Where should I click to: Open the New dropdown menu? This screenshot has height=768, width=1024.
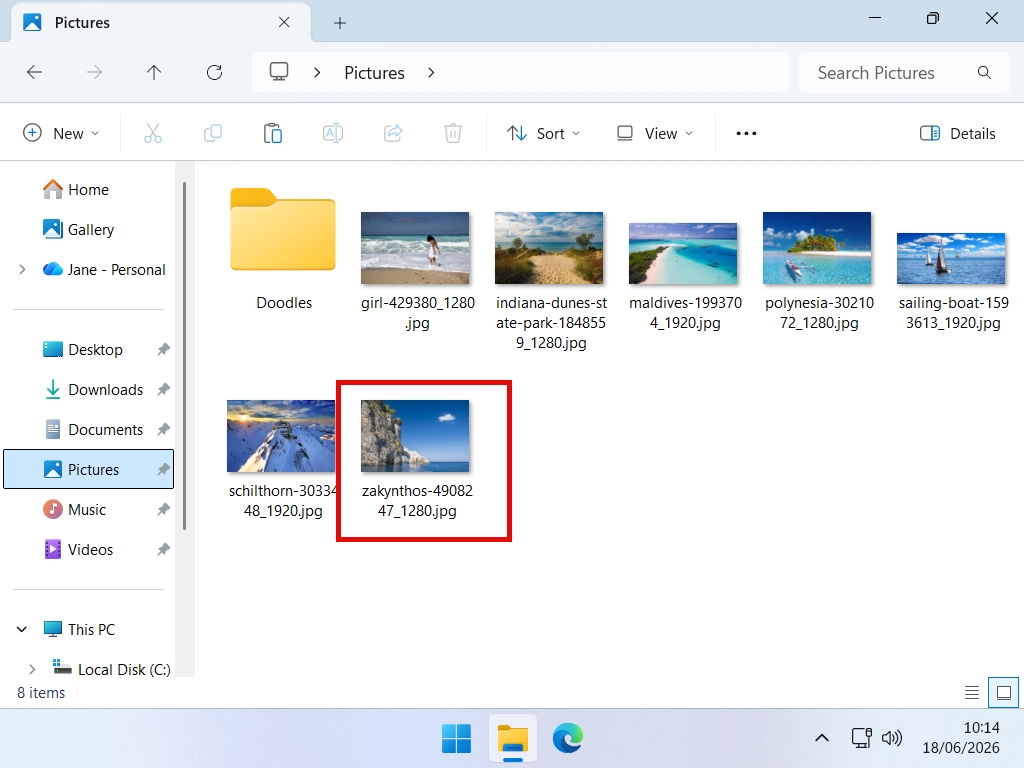point(61,133)
